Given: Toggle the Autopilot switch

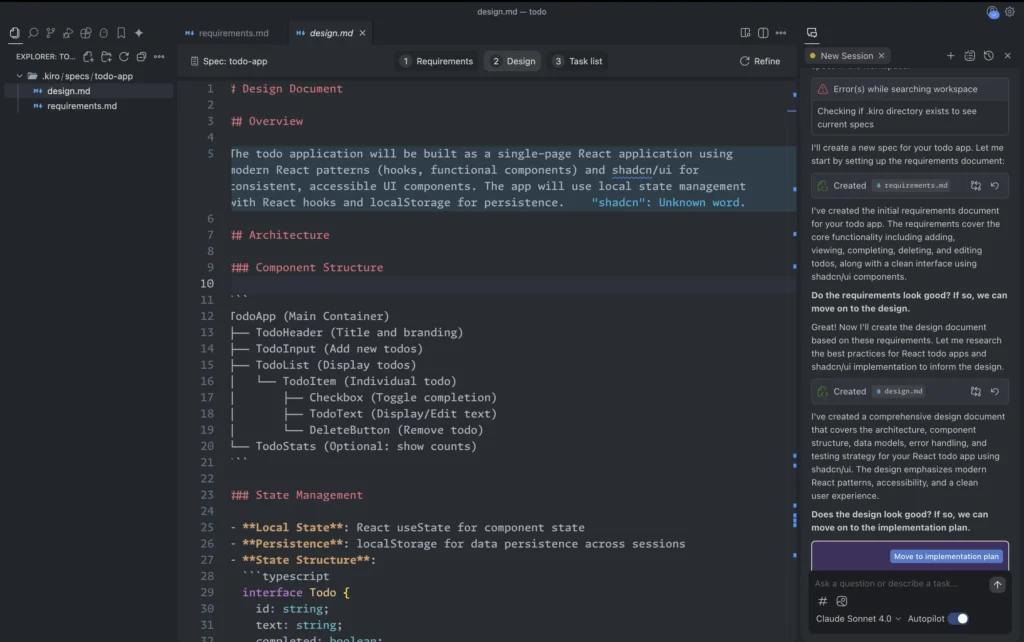Looking at the screenshot, I should pyautogui.click(x=958, y=618).
